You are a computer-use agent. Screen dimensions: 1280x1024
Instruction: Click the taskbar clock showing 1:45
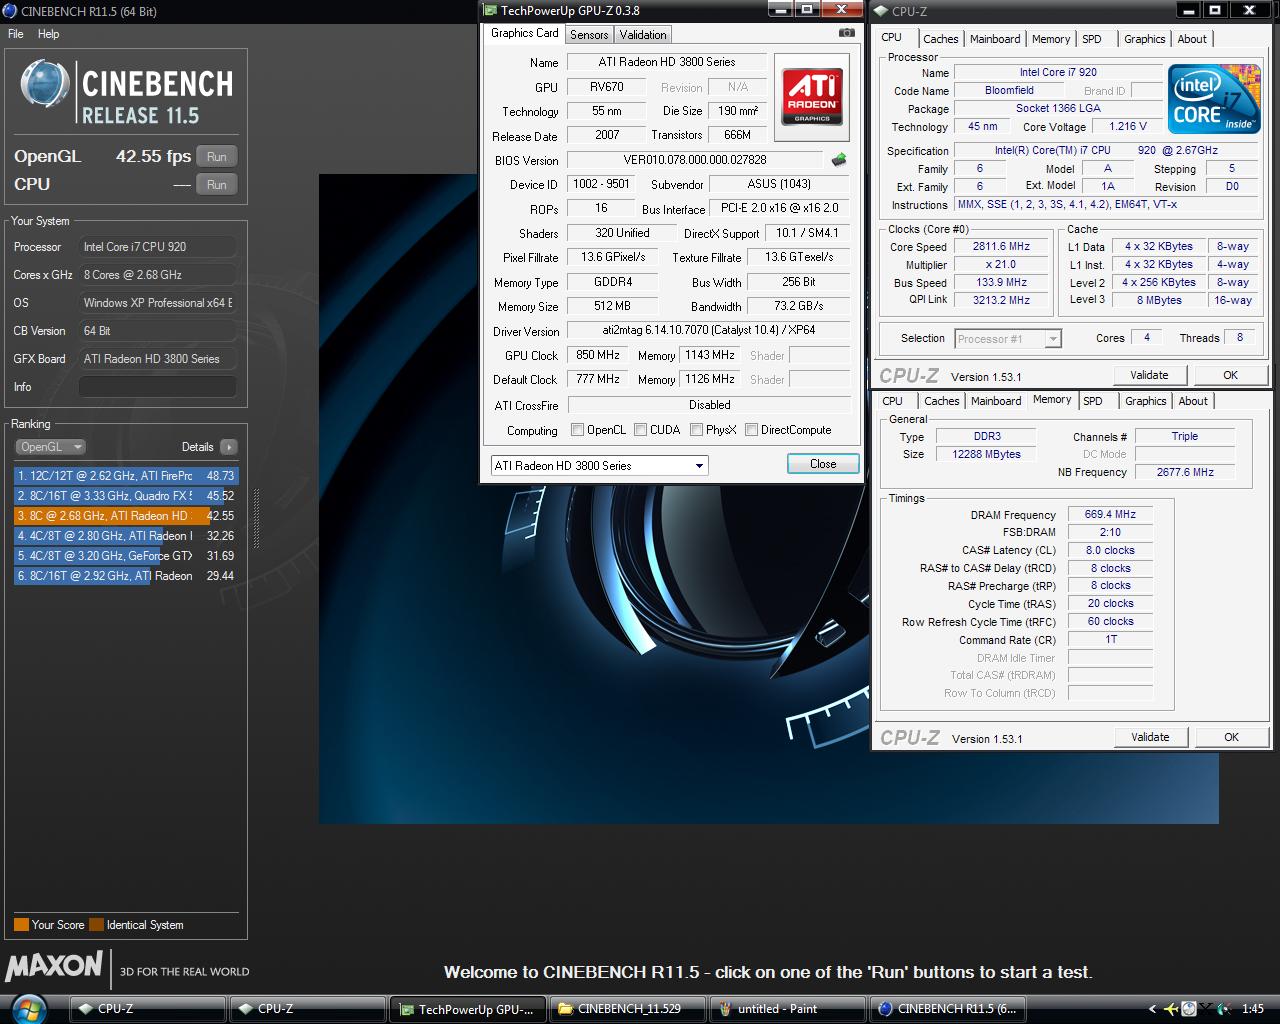click(1252, 1009)
